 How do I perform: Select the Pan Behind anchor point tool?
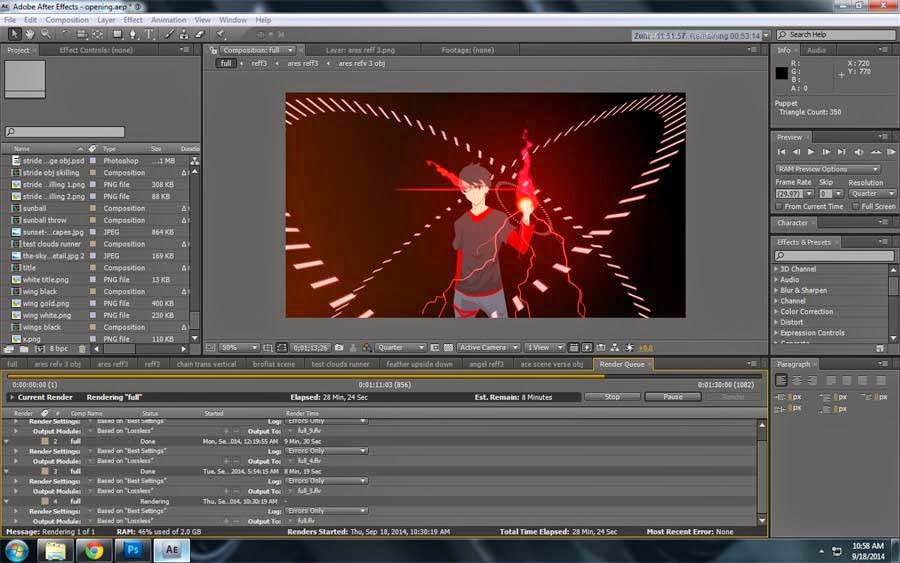coord(98,34)
